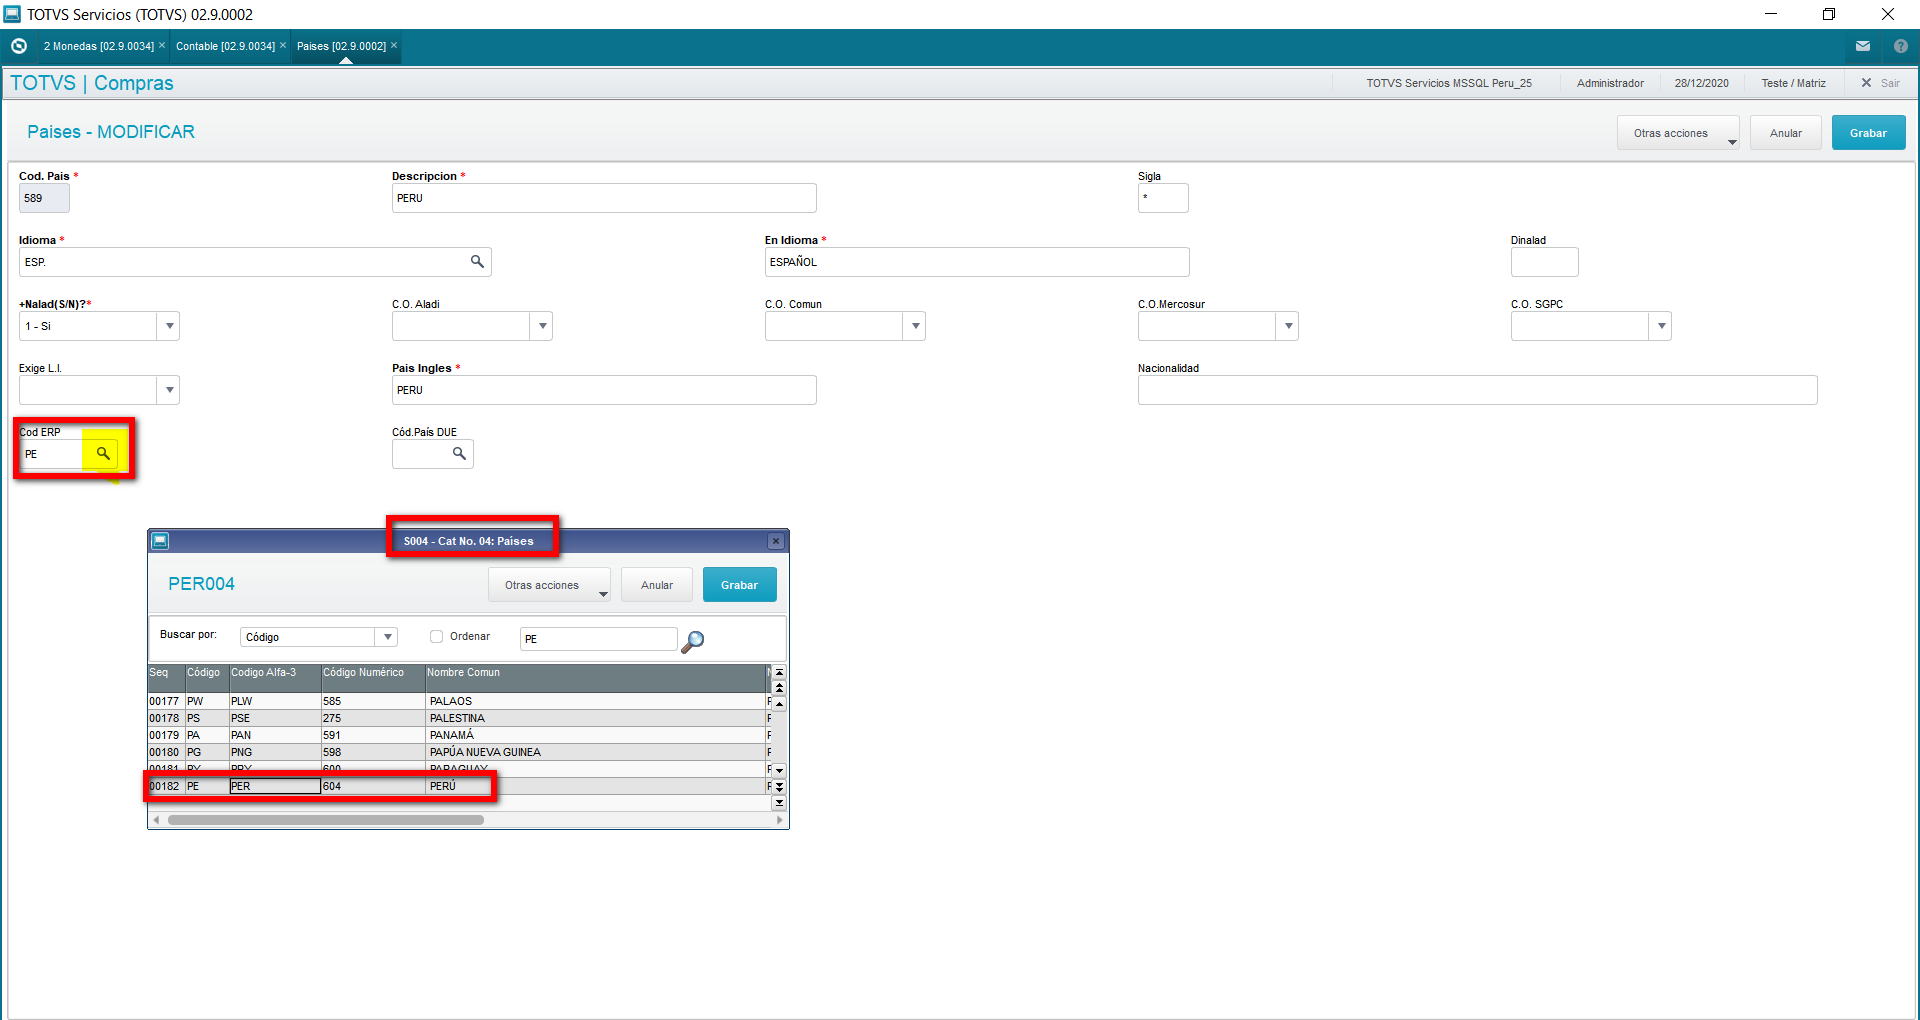The height and width of the screenshot is (1020, 1920).
Task: Click the dialog search text field
Action: pyautogui.click(x=598, y=639)
